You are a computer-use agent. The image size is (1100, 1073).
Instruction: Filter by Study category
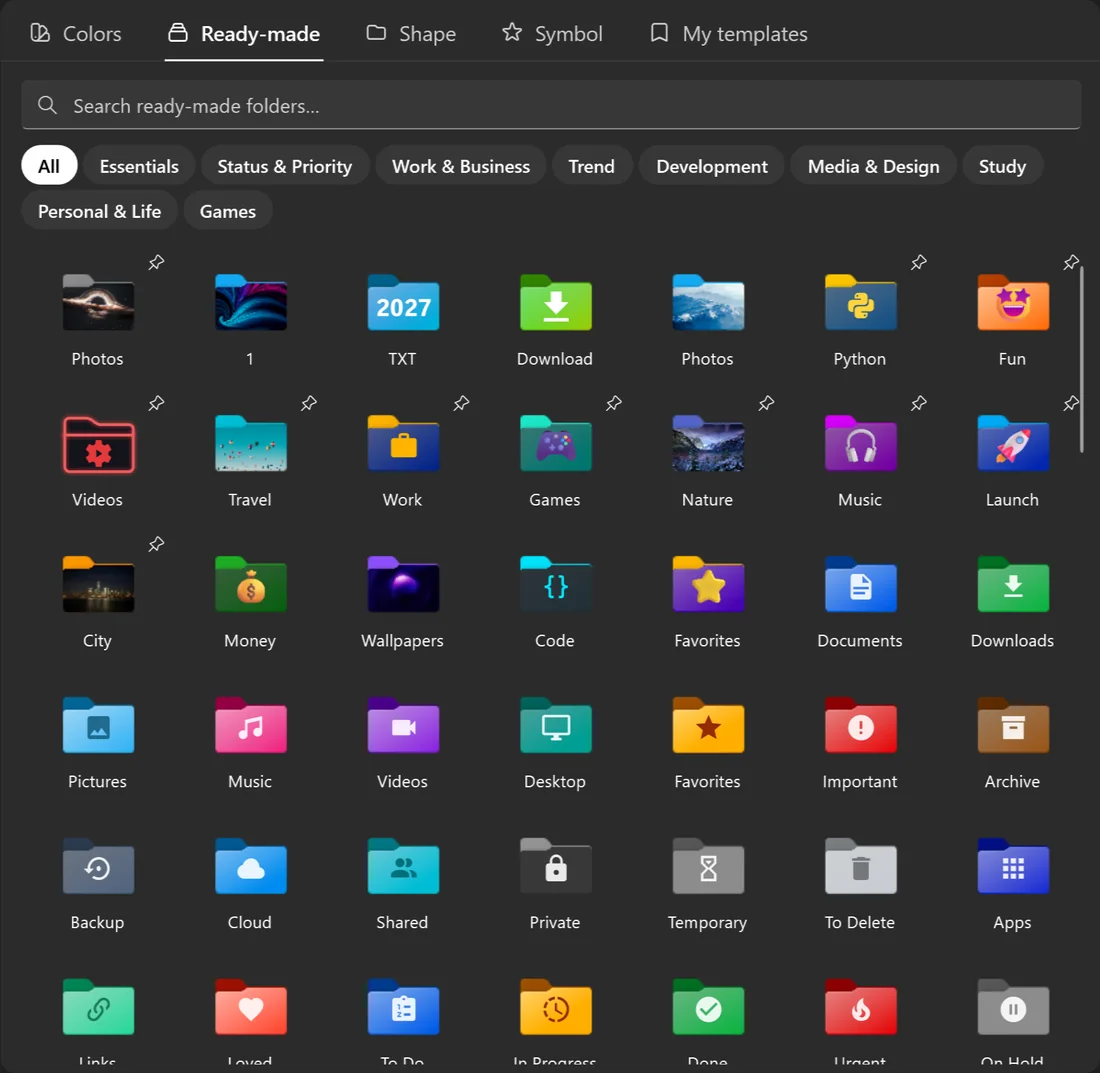tap(1002, 166)
